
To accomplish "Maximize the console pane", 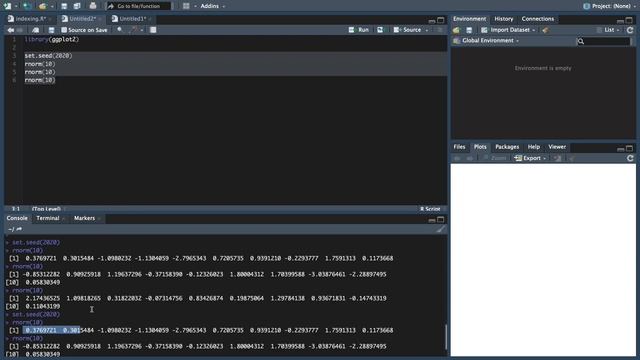I will (x=441, y=220).
